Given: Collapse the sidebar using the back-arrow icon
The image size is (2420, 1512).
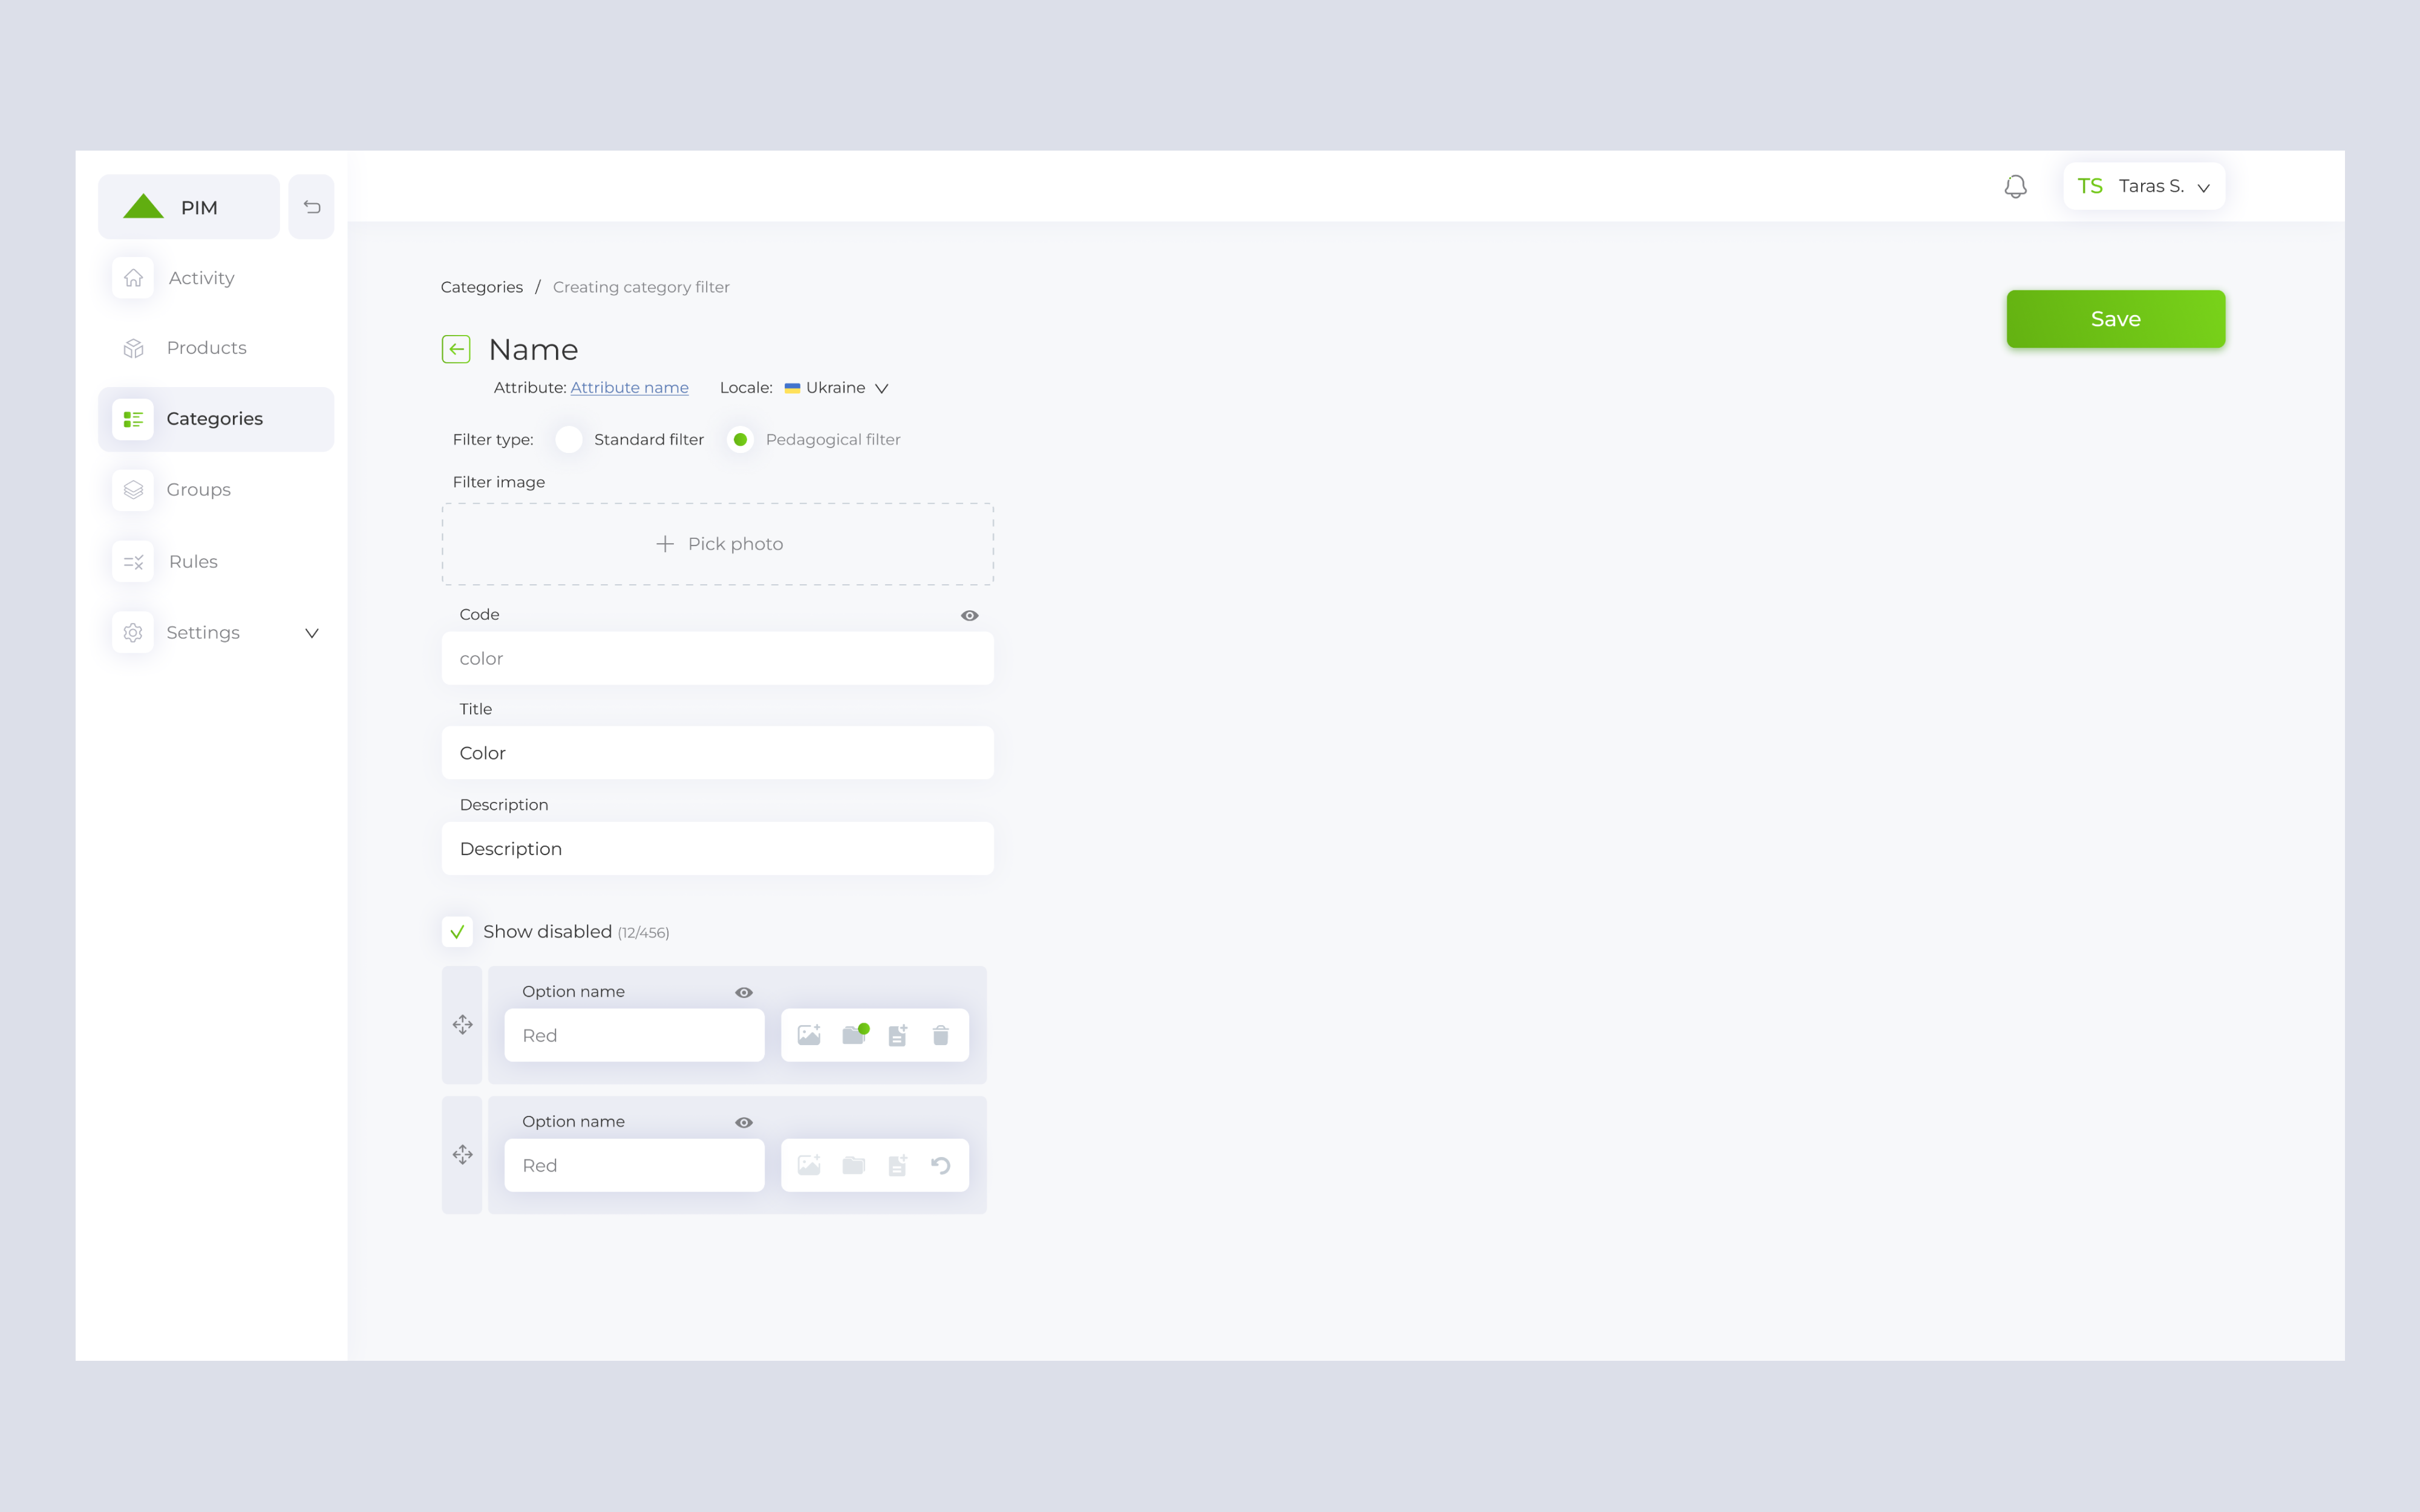Looking at the screenshot, I should 311,206.
